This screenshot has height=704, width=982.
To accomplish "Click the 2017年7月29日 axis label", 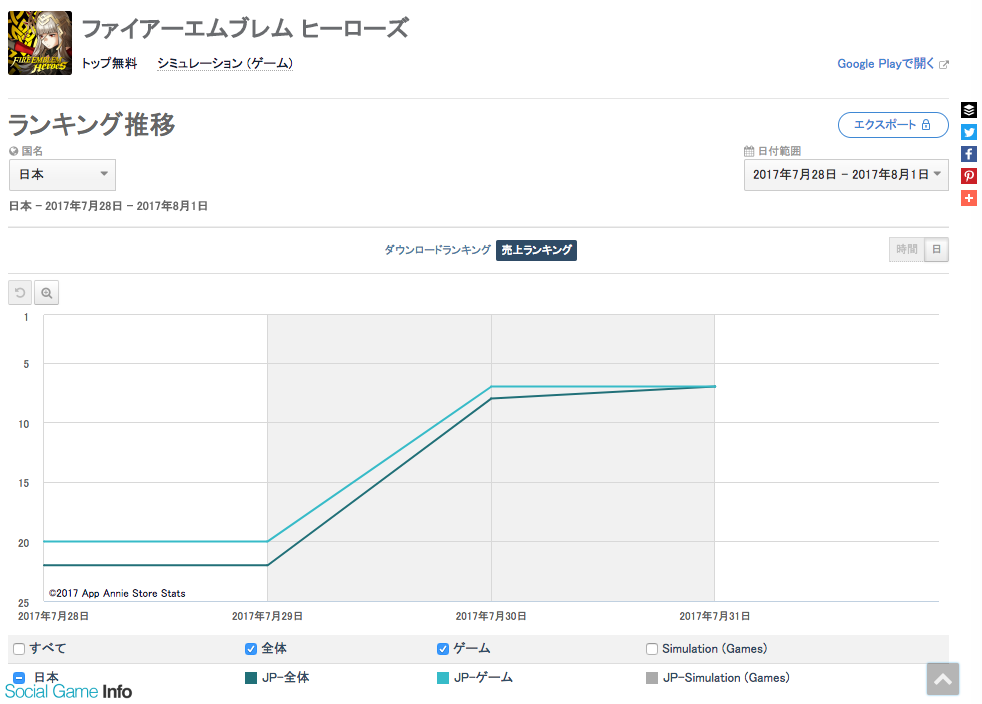I will 267,616.
